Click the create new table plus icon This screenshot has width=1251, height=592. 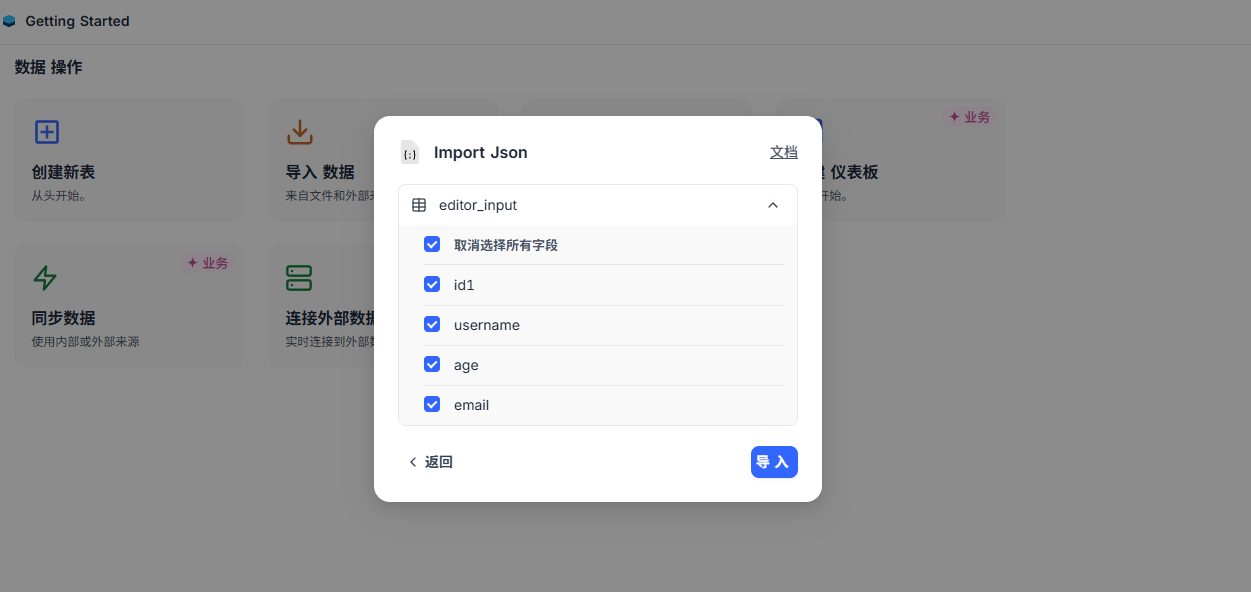(x=47, y=132)
